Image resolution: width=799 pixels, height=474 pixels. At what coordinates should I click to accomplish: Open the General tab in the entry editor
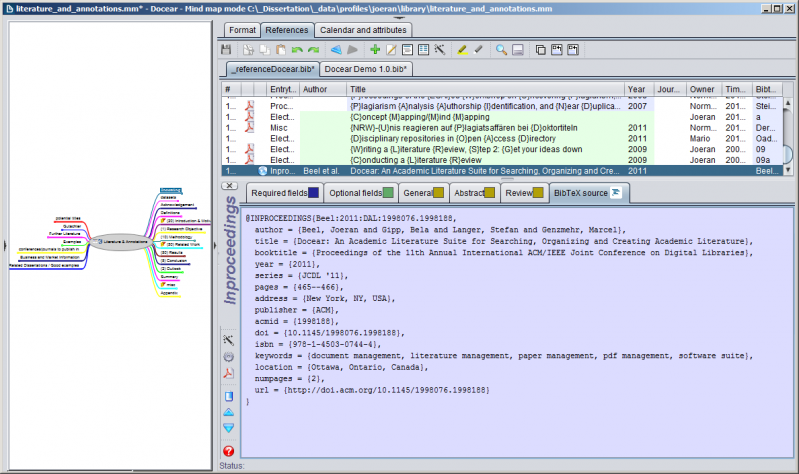pos(423,193)
